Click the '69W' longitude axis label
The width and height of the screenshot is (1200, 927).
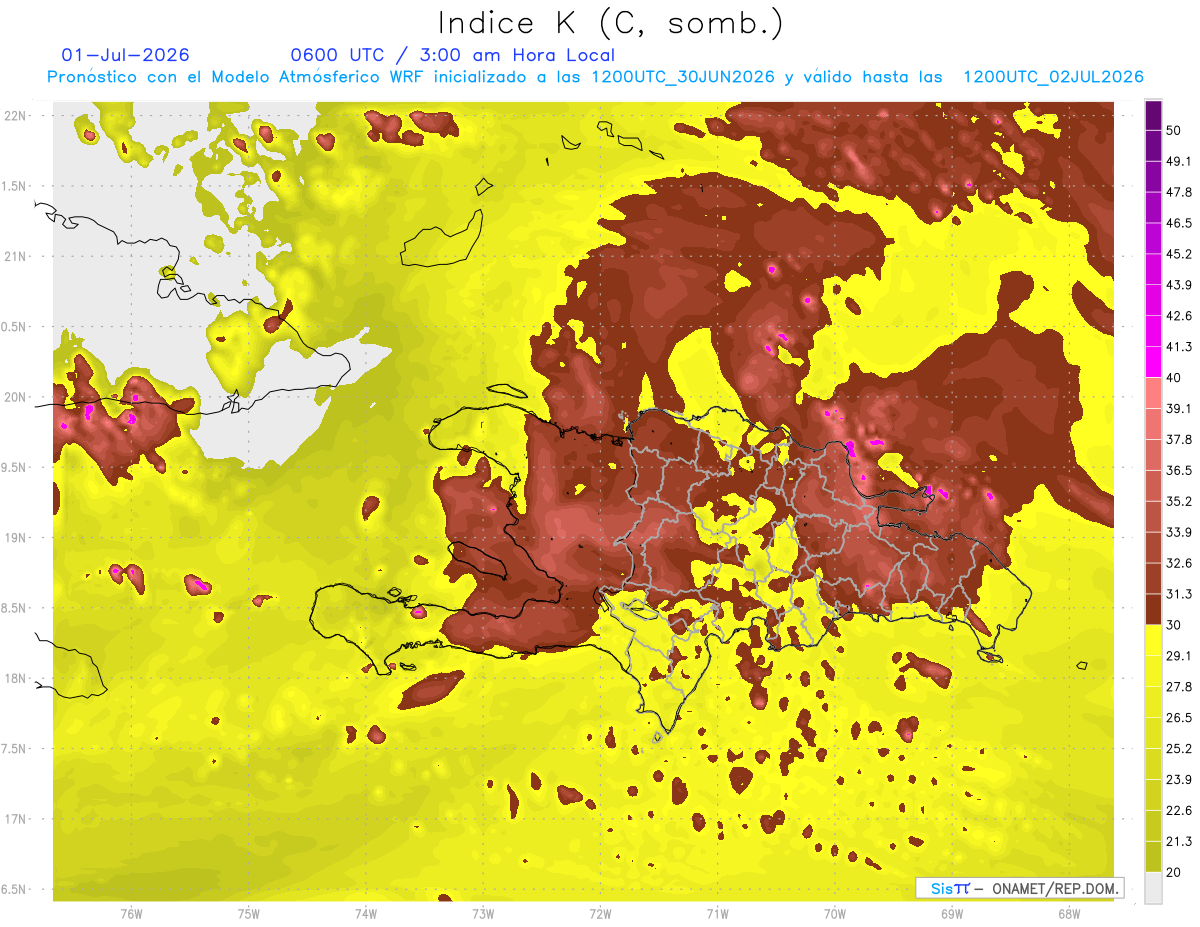pyautogui.click(x=951, y=914)
